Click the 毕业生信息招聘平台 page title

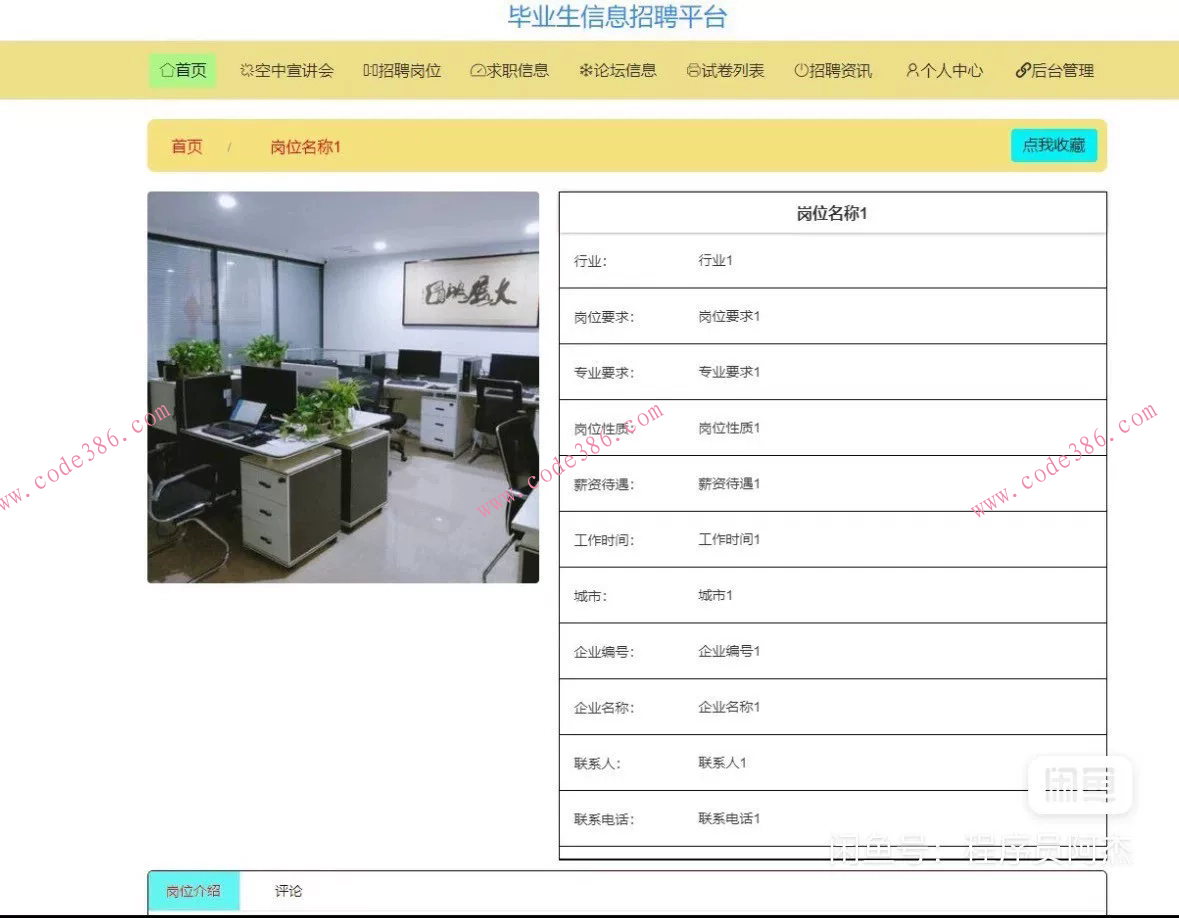point(617,18)
